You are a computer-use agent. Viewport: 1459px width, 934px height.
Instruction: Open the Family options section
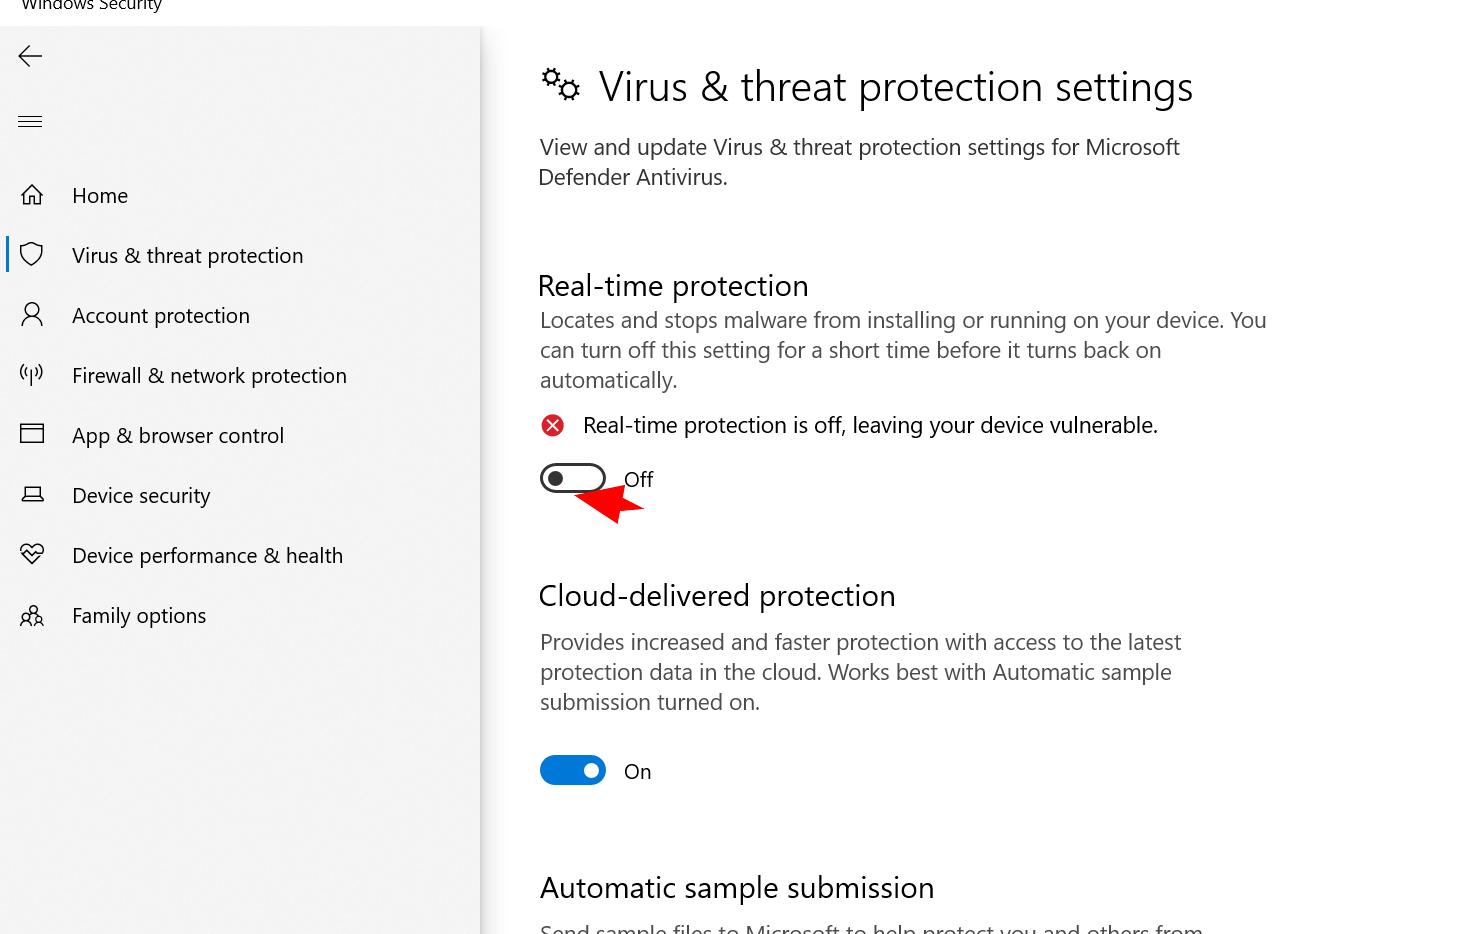139,615
